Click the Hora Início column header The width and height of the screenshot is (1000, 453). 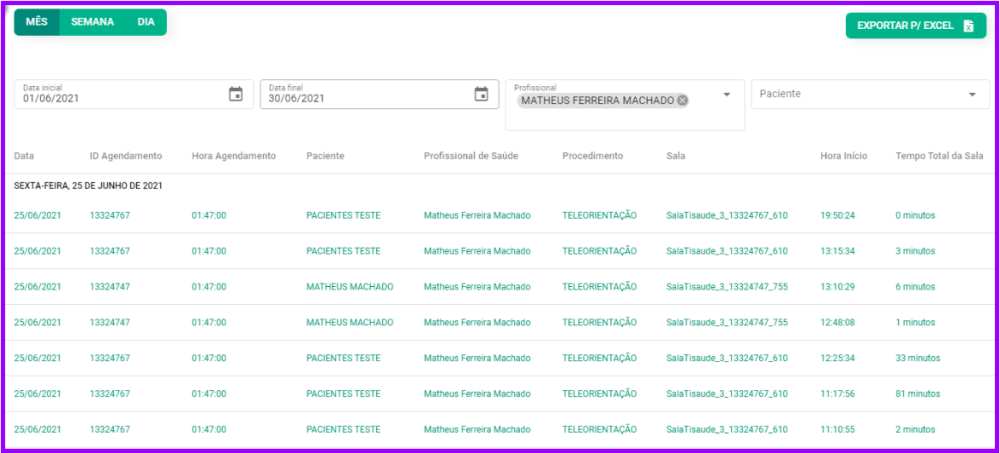point(843,156)
